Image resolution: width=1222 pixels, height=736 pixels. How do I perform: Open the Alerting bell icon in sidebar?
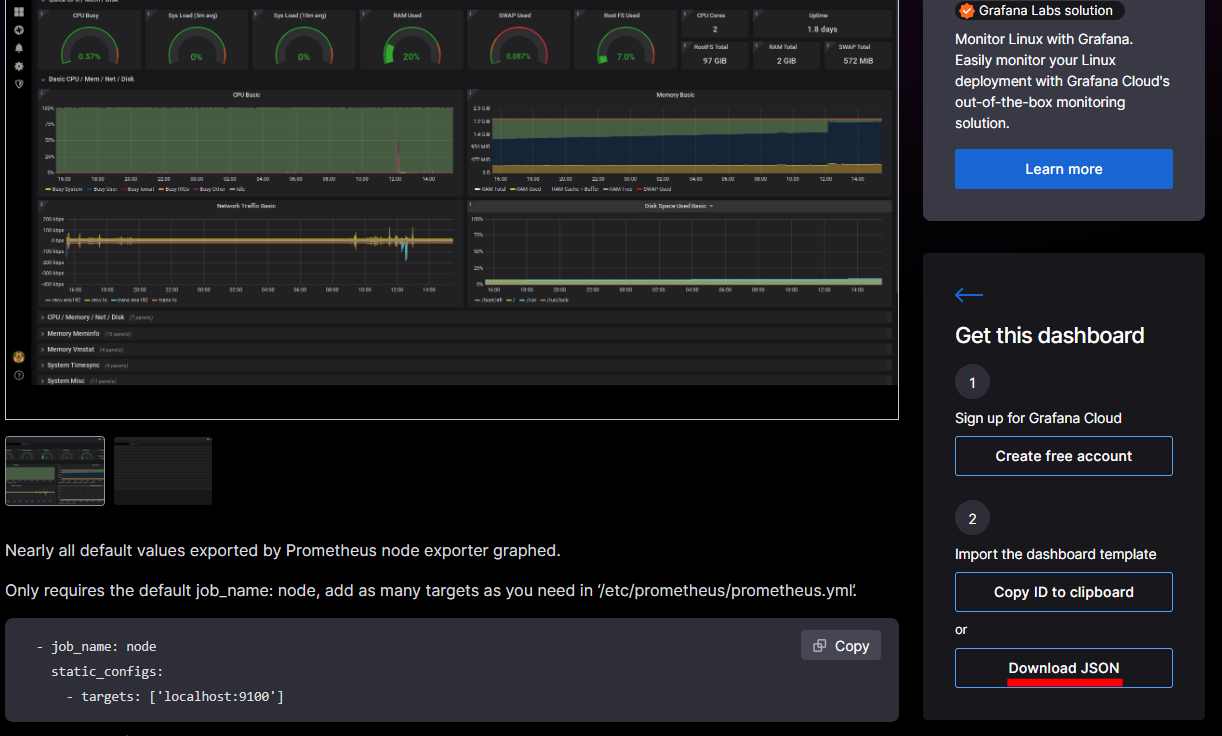pyautogui.click(x=18, y=47)
